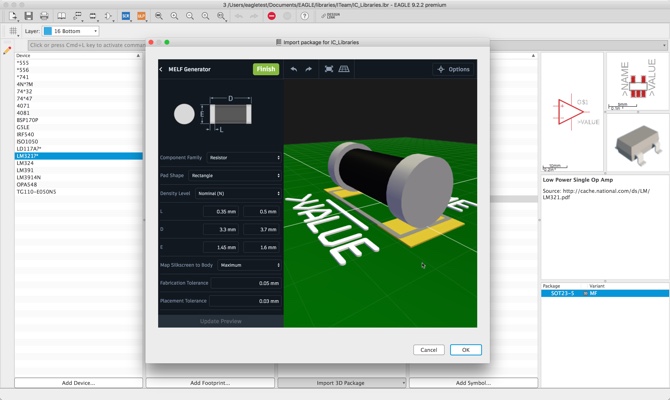Undo in the MELF Generator toolbar
The width and height of the screenshot is (670, 400).
pos(294,69)
